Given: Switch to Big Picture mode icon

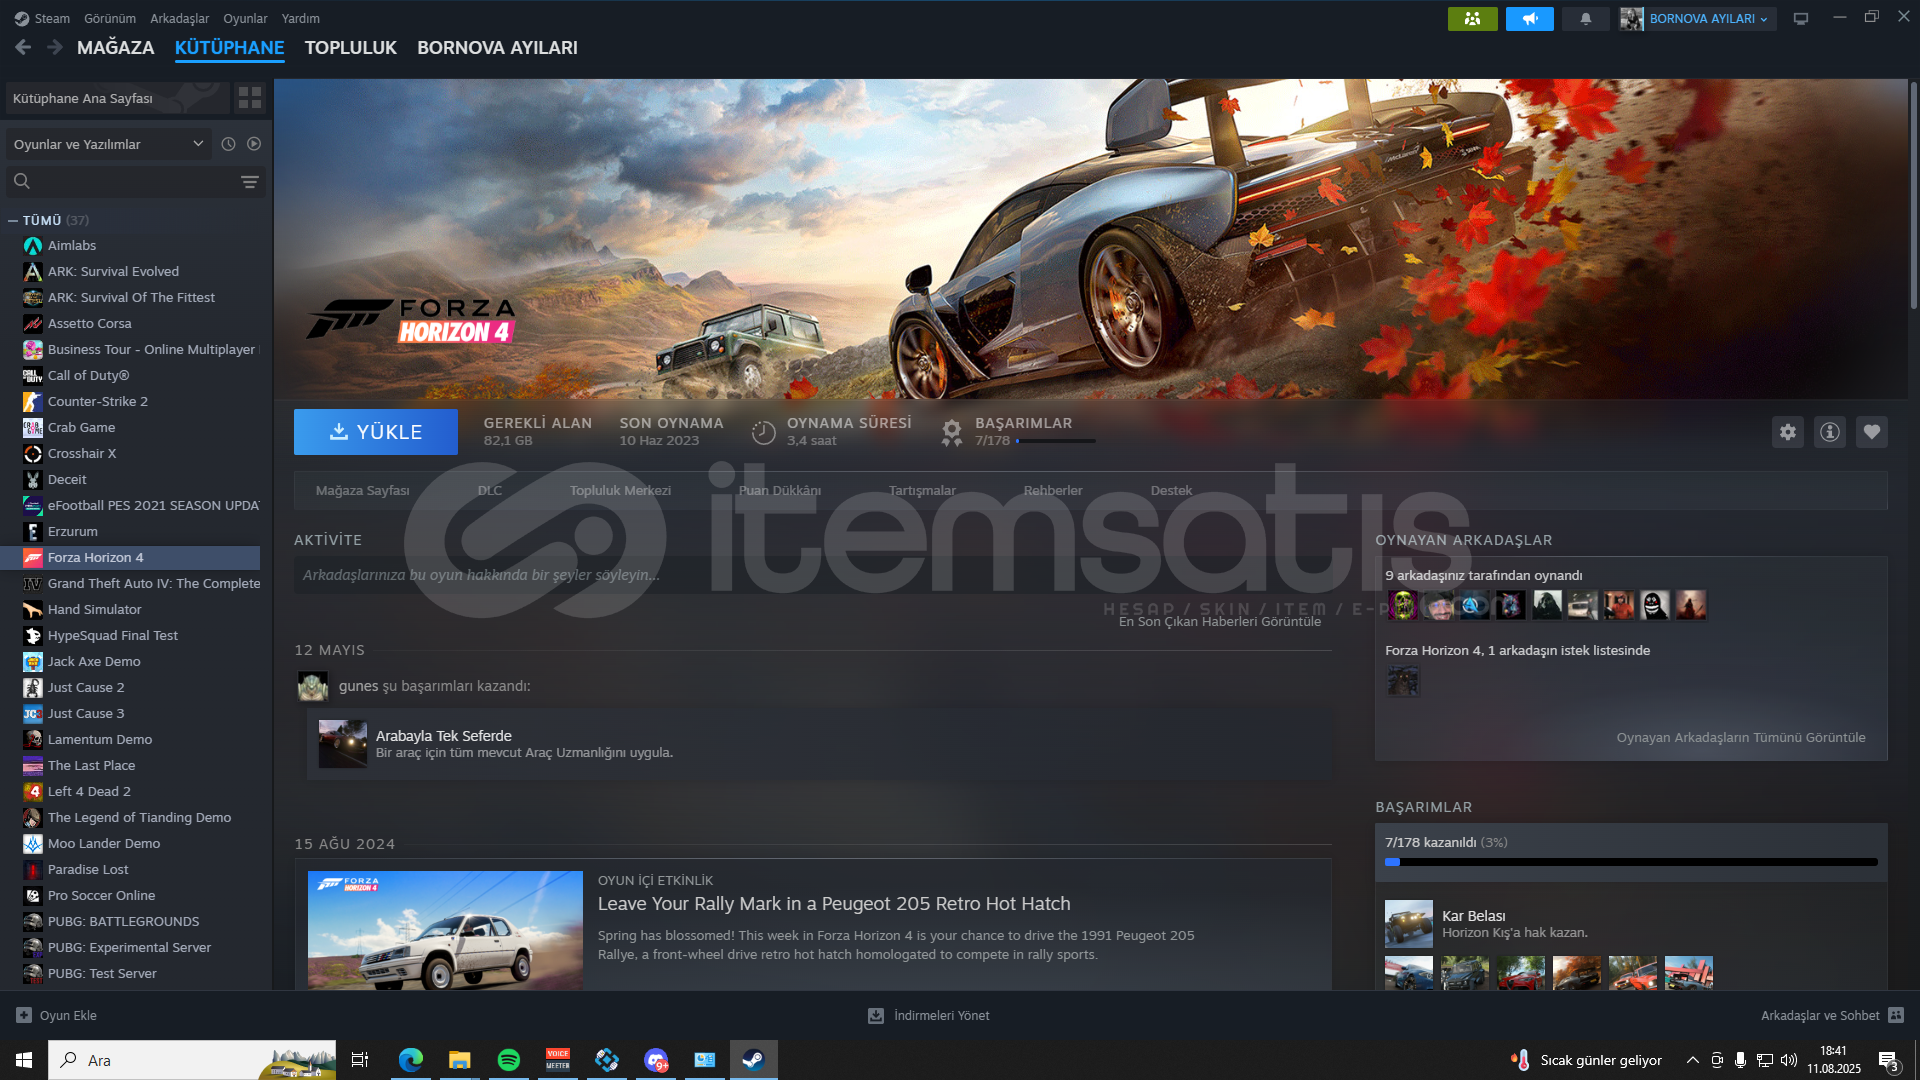Looking at the screenshot, I should tap(1800, 19).
